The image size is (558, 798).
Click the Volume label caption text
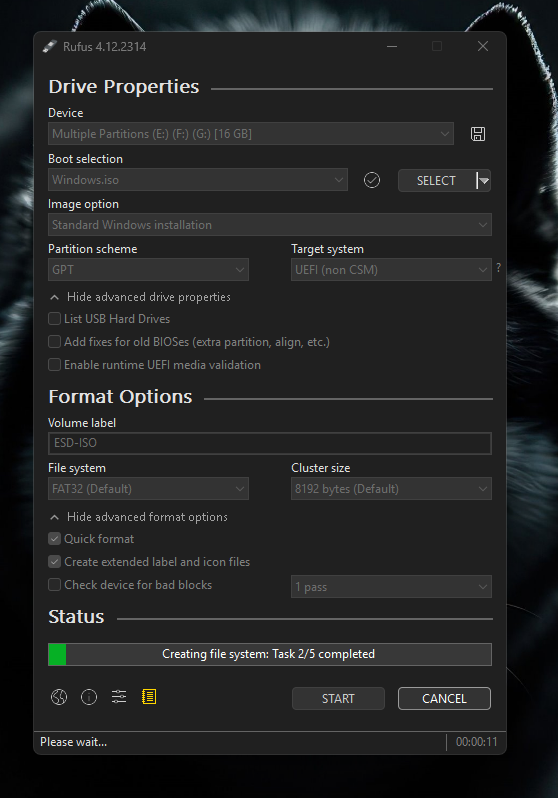[82, 423]
